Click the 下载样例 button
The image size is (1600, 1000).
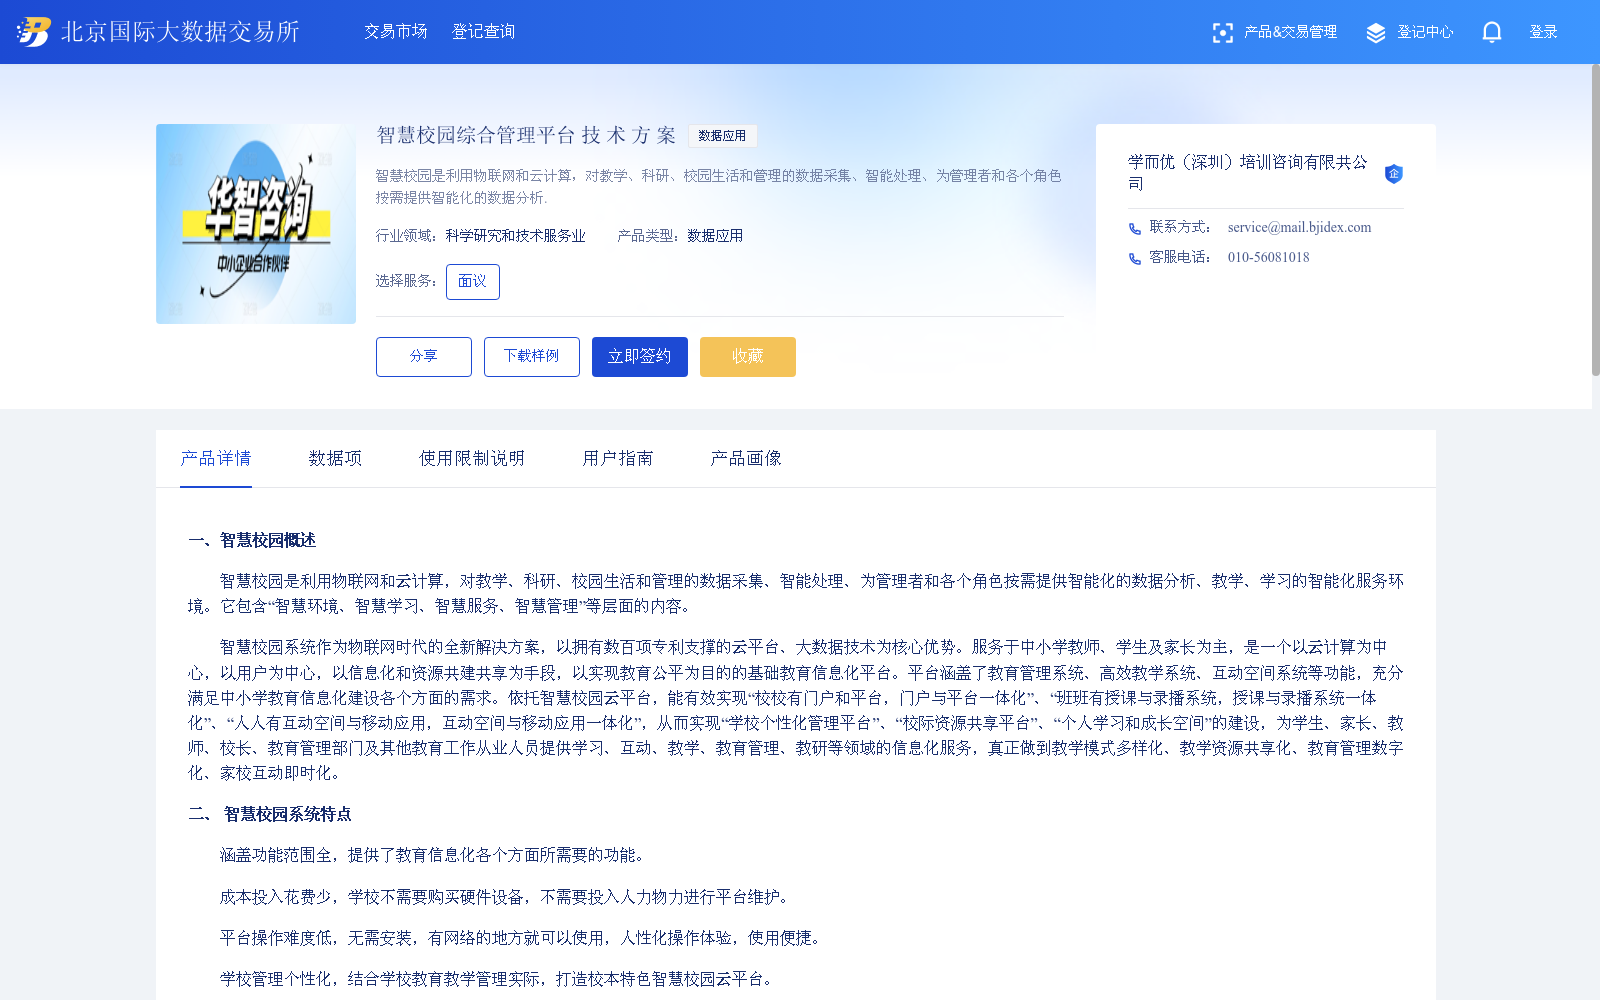point(532,357)
